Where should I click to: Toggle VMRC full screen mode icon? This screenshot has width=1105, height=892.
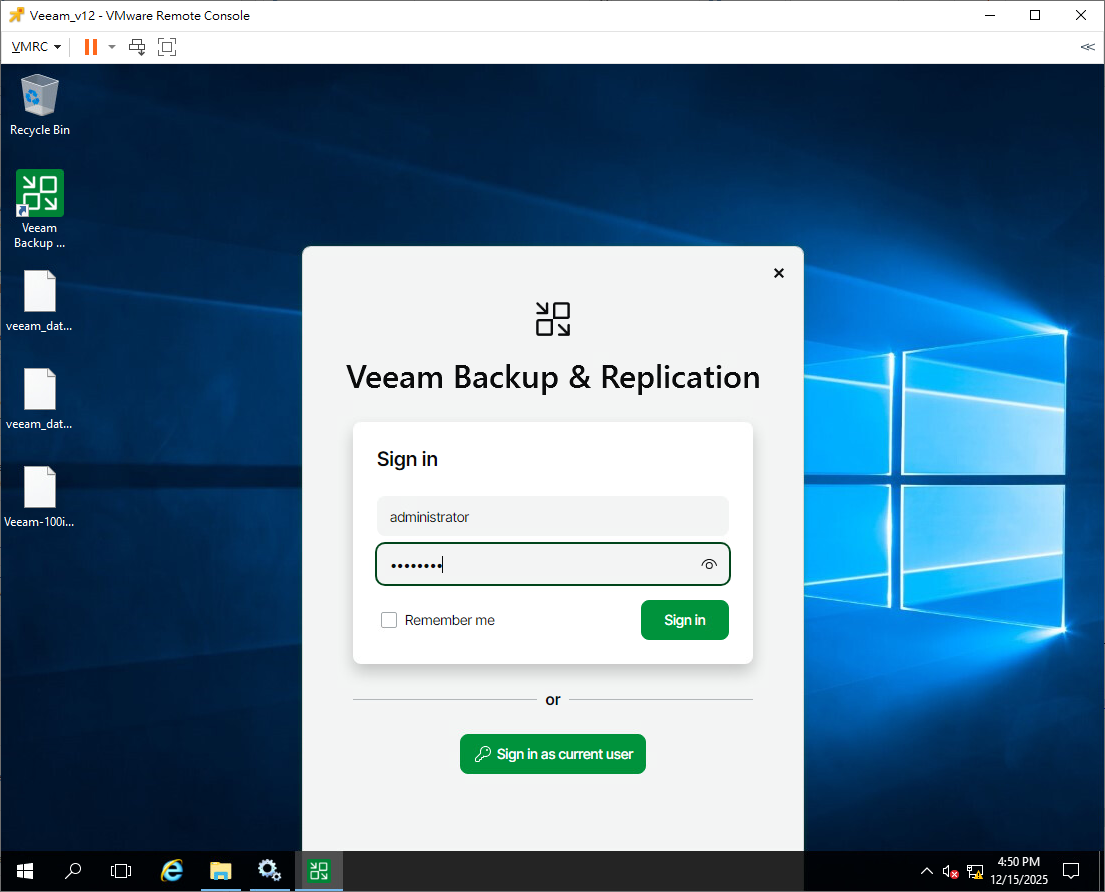tap(167, 47)
